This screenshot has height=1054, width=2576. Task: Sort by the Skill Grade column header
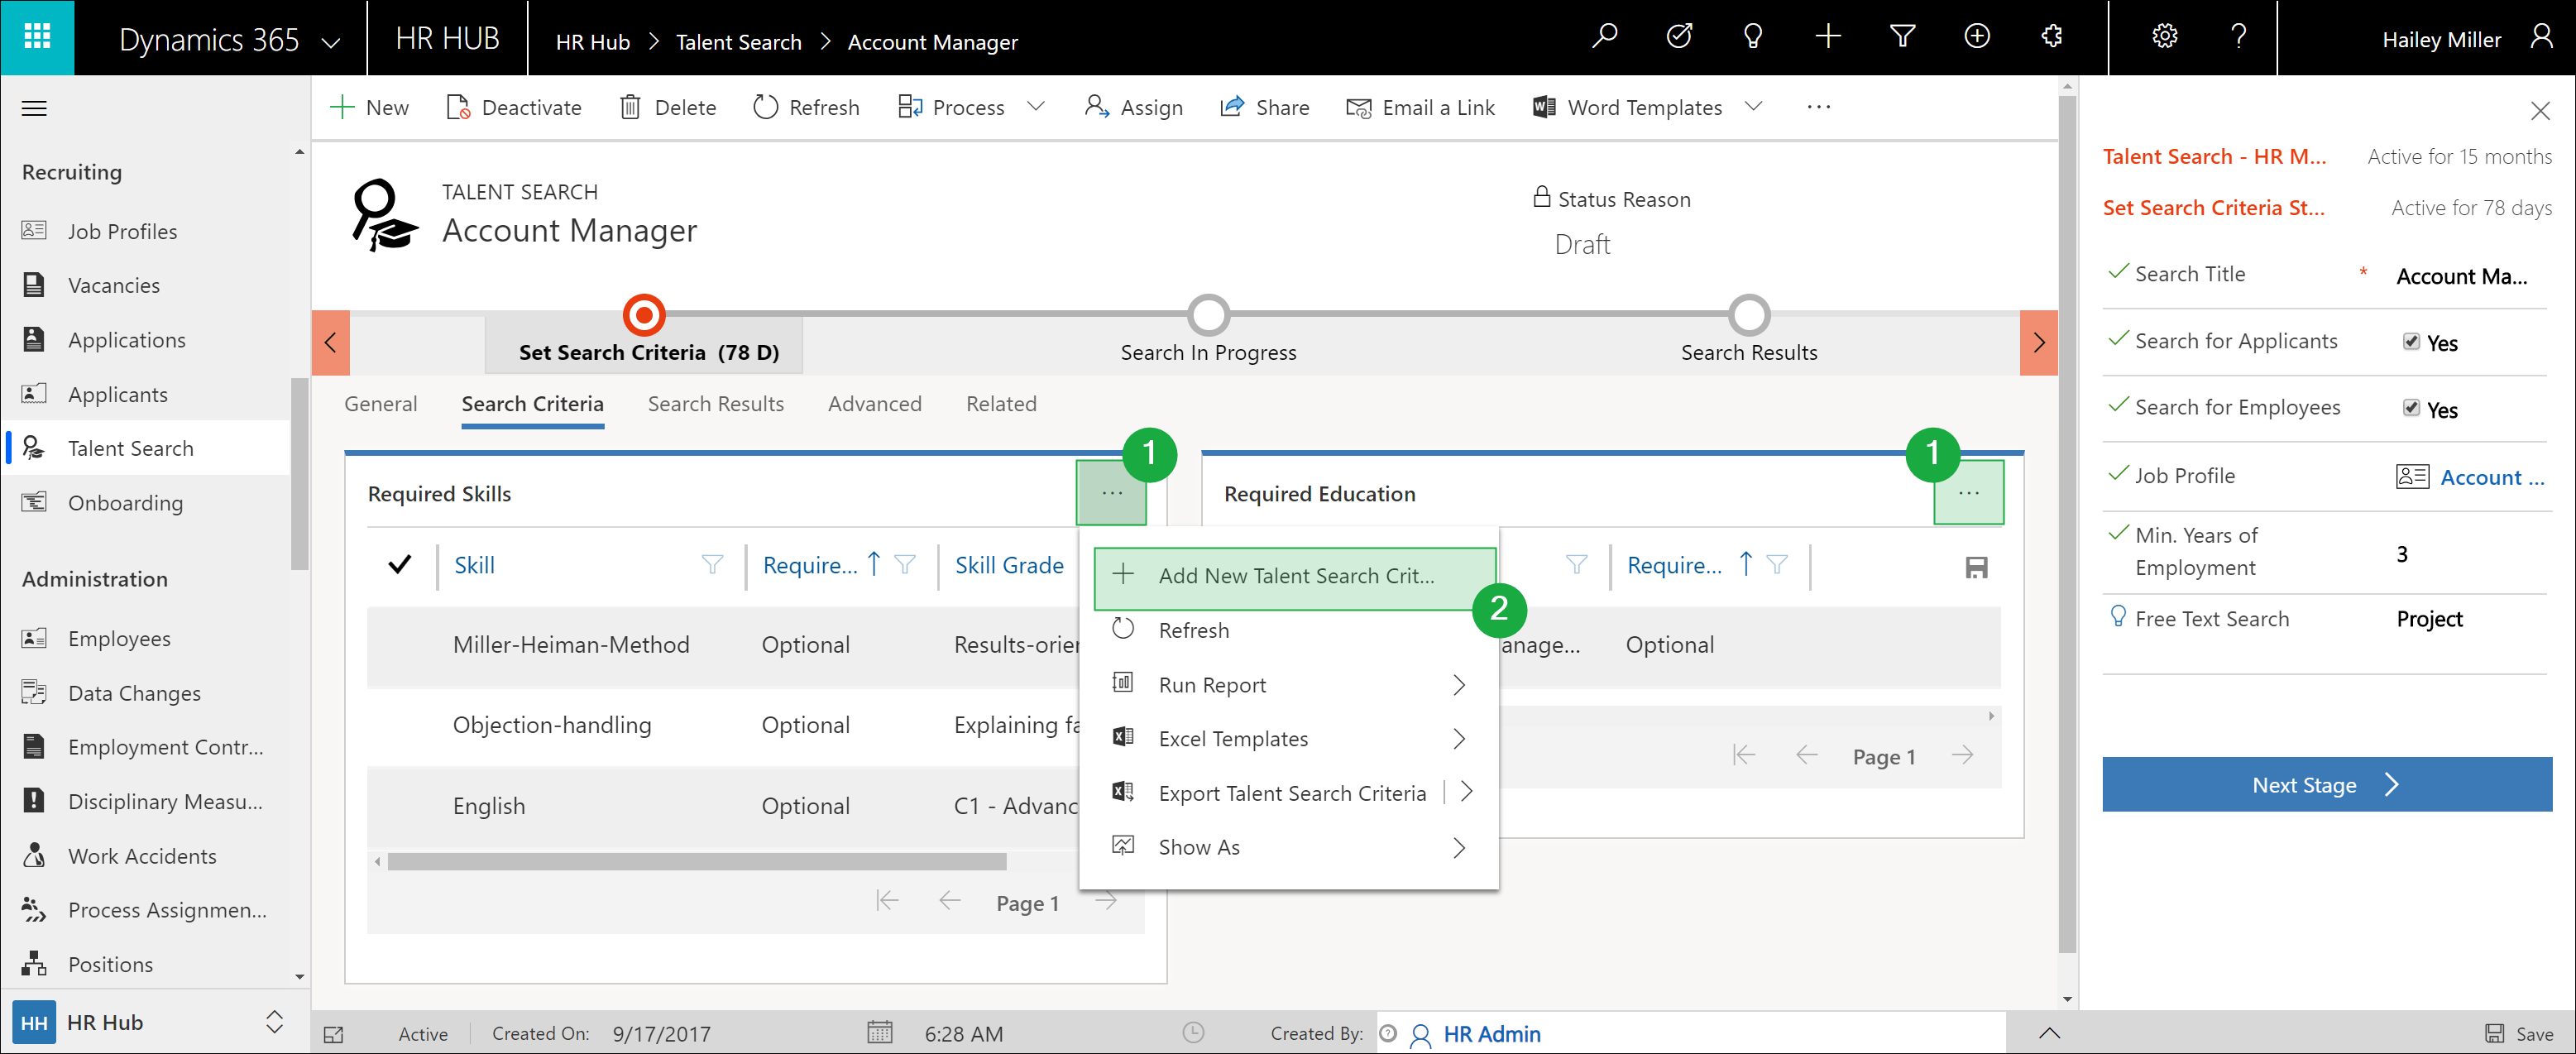pos(1008,565)
